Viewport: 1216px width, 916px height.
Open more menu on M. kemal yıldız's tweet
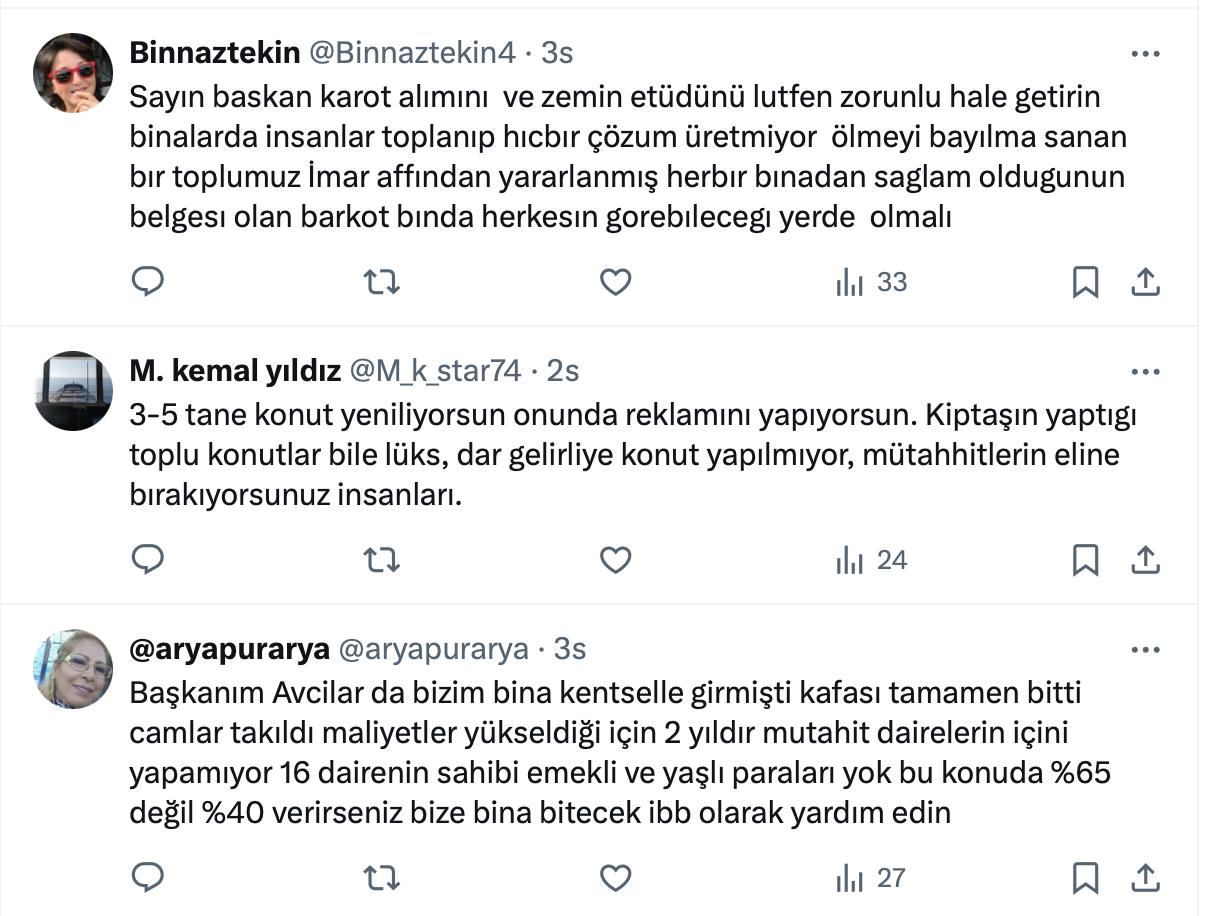pos(1144,372)
